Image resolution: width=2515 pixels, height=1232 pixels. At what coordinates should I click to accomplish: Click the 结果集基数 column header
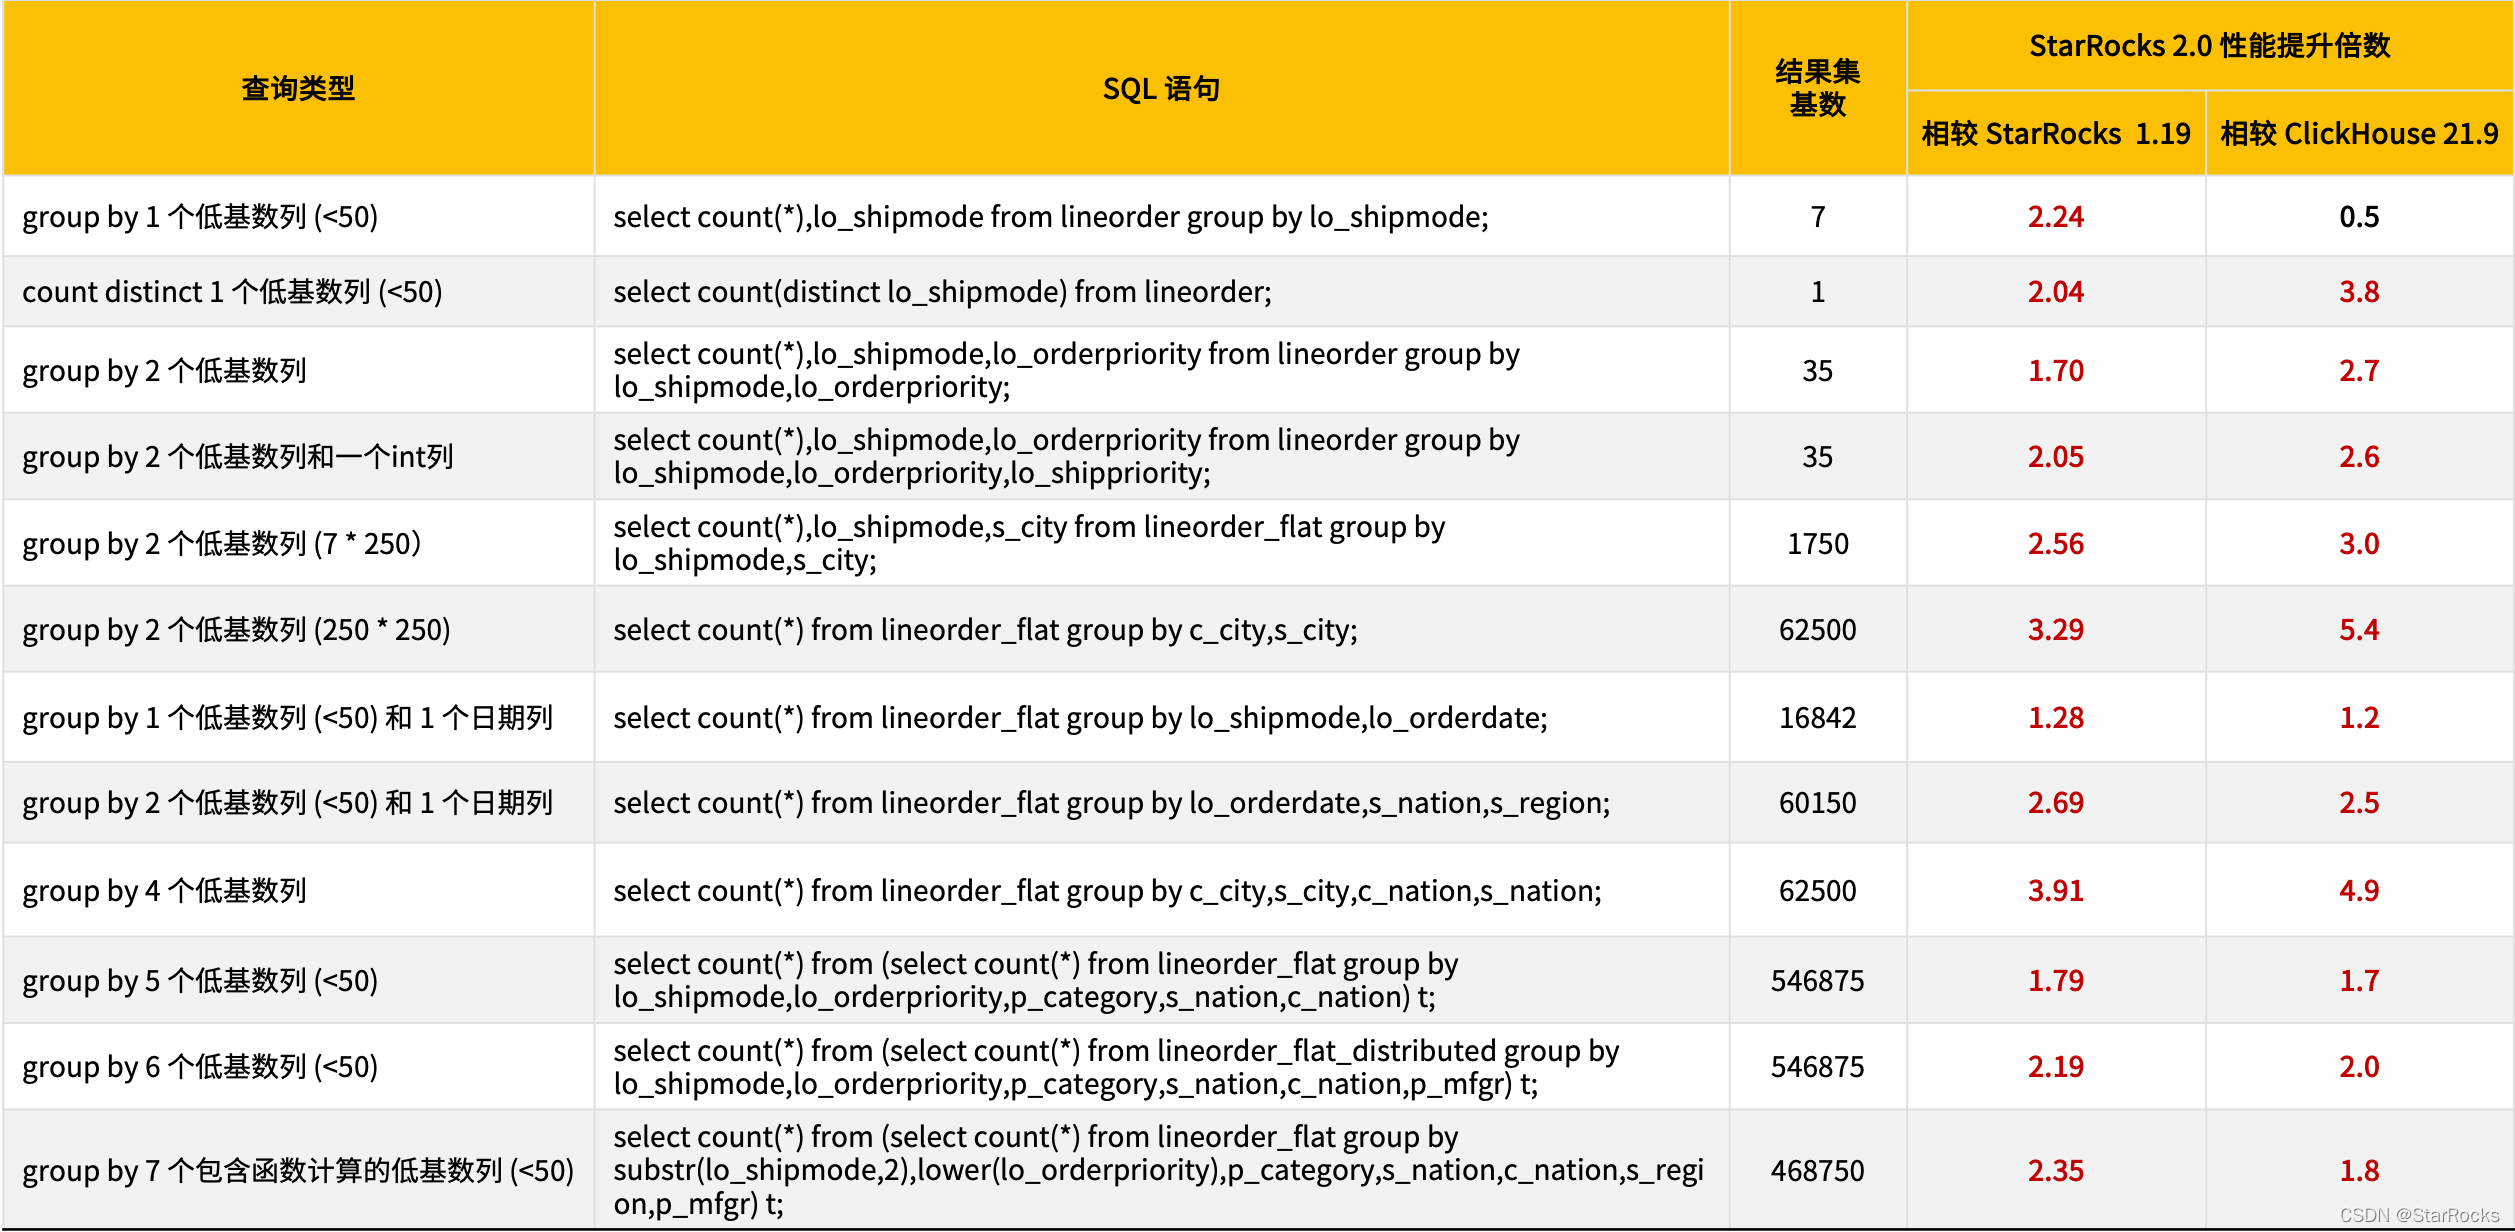pos(1817,89)
